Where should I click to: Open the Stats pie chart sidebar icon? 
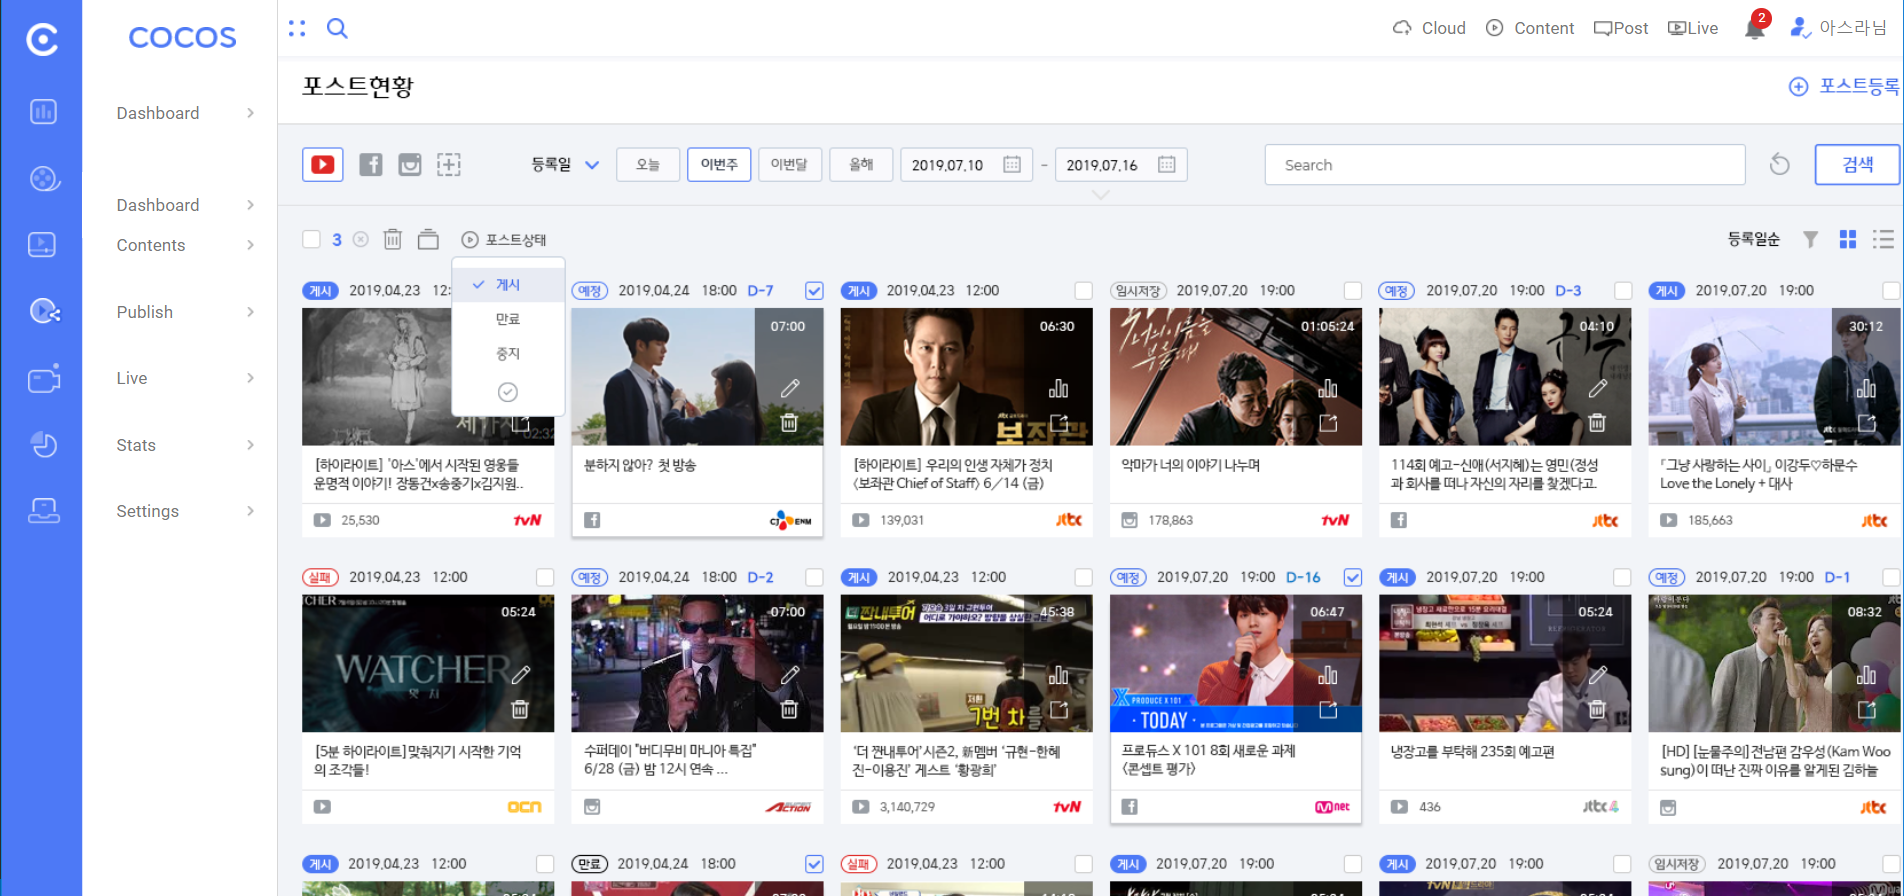43,444
